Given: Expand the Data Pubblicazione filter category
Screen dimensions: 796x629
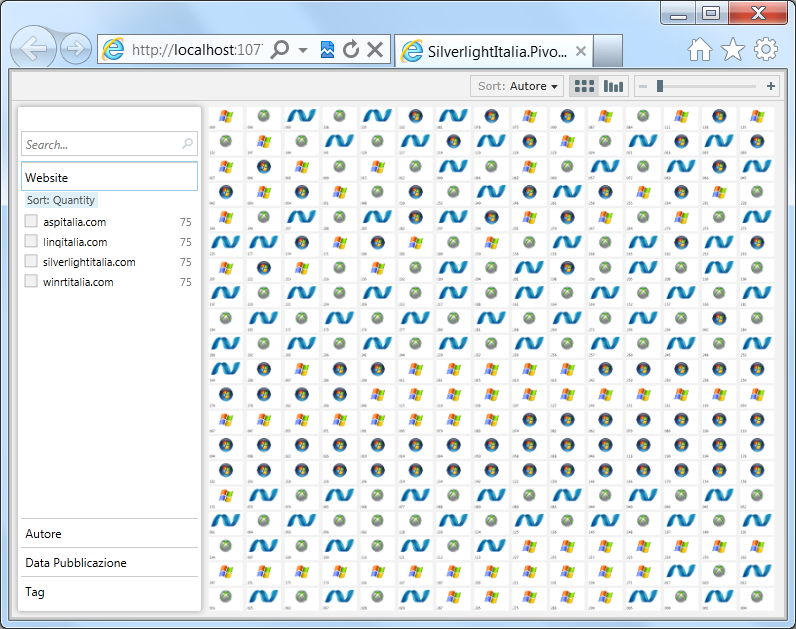Looking at the screenshot, I should pyautogui.click(x=109, y=562).
